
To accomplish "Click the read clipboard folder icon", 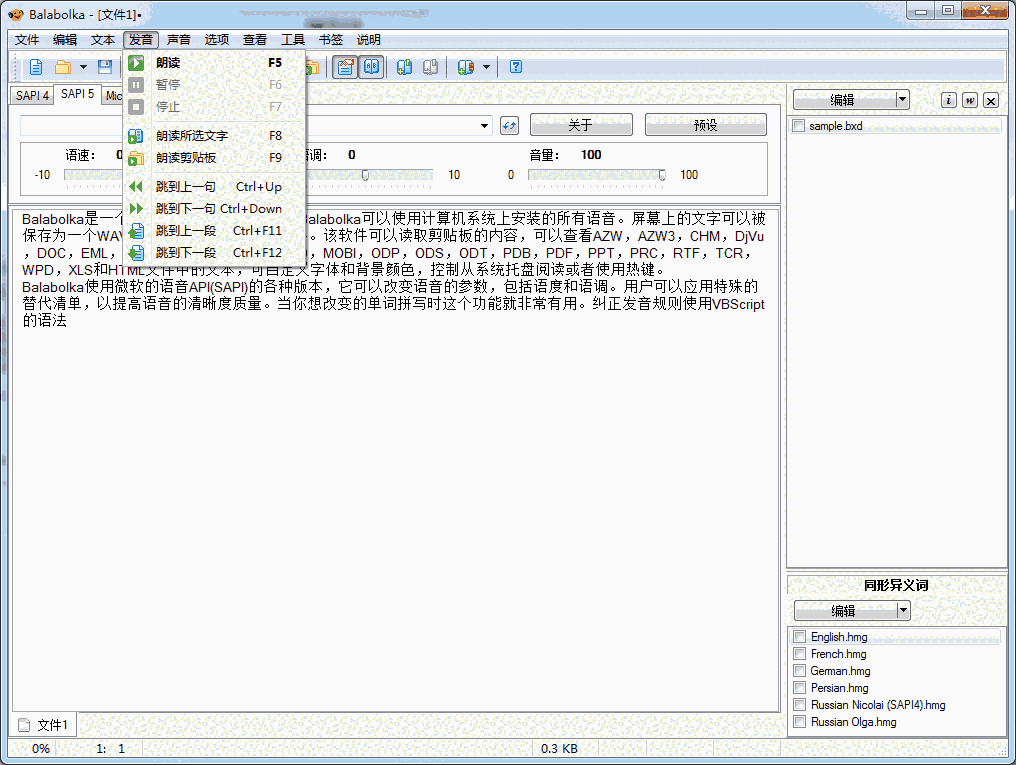I will click(135, 158).
